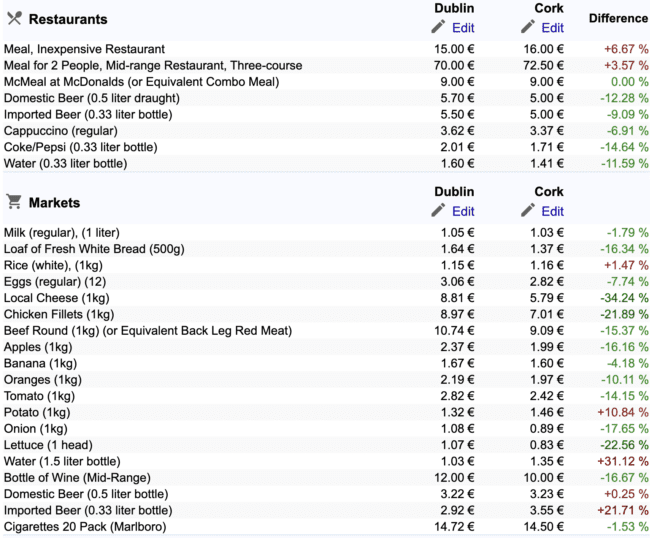The height and width of the screenshot is (538, 660).
Task: Select the Water (1.5 liter bottle) row
Action: [x=326, y=461]
